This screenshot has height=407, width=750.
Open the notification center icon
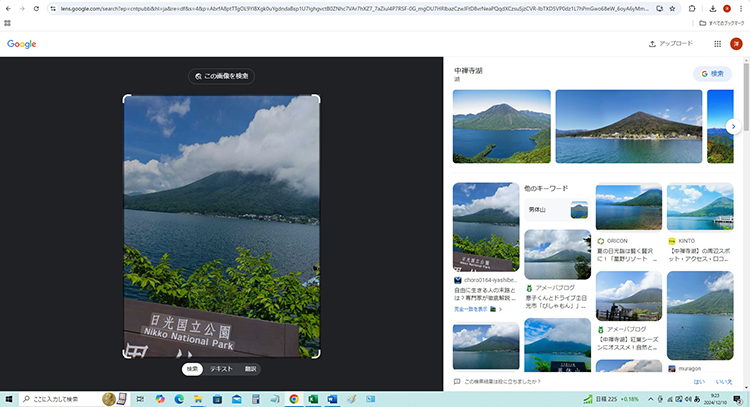tap(738, 399)
